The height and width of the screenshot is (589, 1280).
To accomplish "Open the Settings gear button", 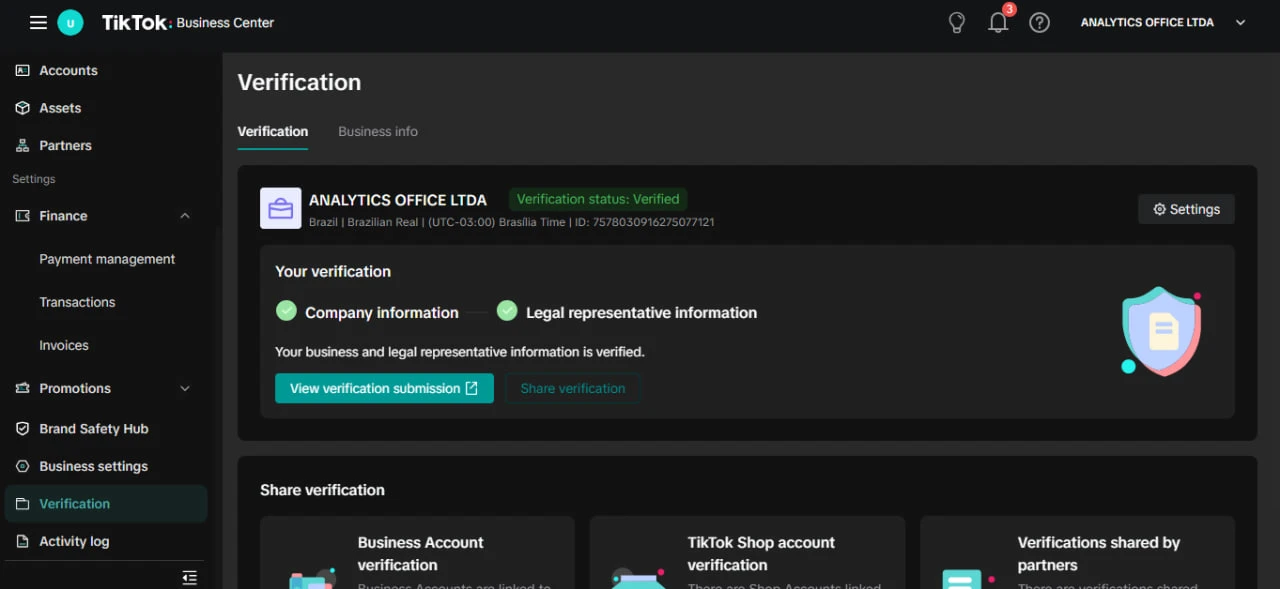I will (1186, 209).
